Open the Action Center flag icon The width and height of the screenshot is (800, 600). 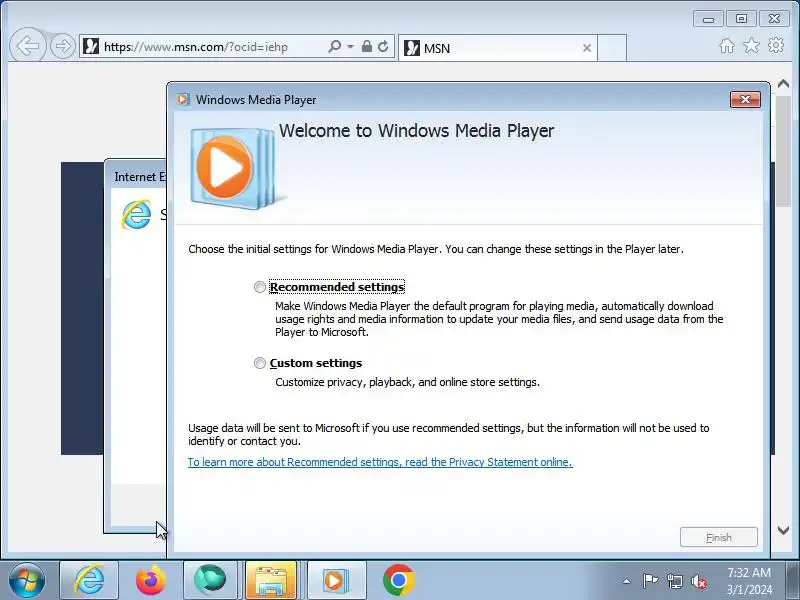point(650,581)
